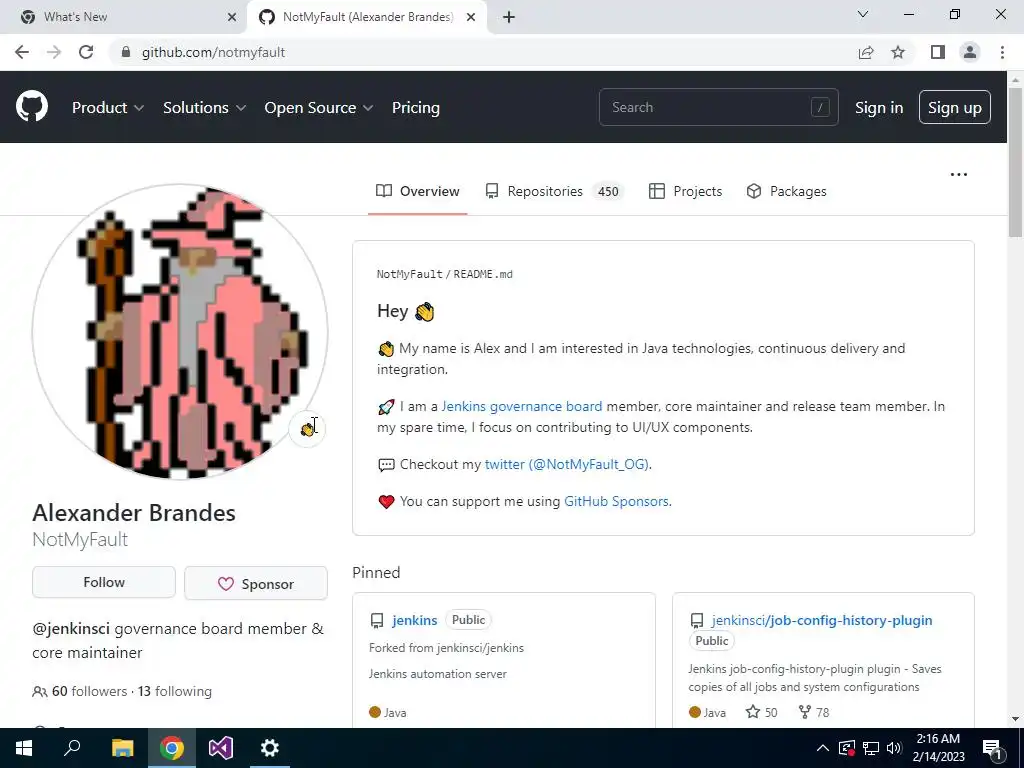The width and height of the screenshot is (1024, 768).
Task: Click the Chrome taskbar icon
Action: pyautogui.click(x=172, y=748)
